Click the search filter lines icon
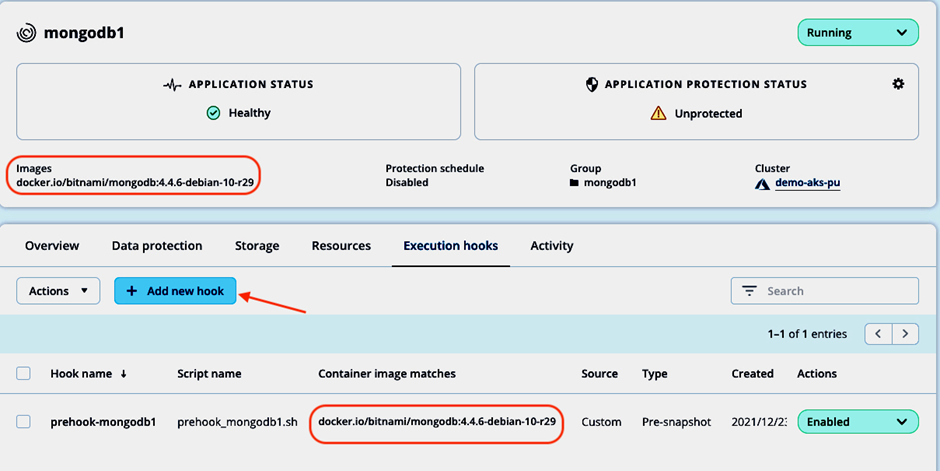 pos(749,291)
